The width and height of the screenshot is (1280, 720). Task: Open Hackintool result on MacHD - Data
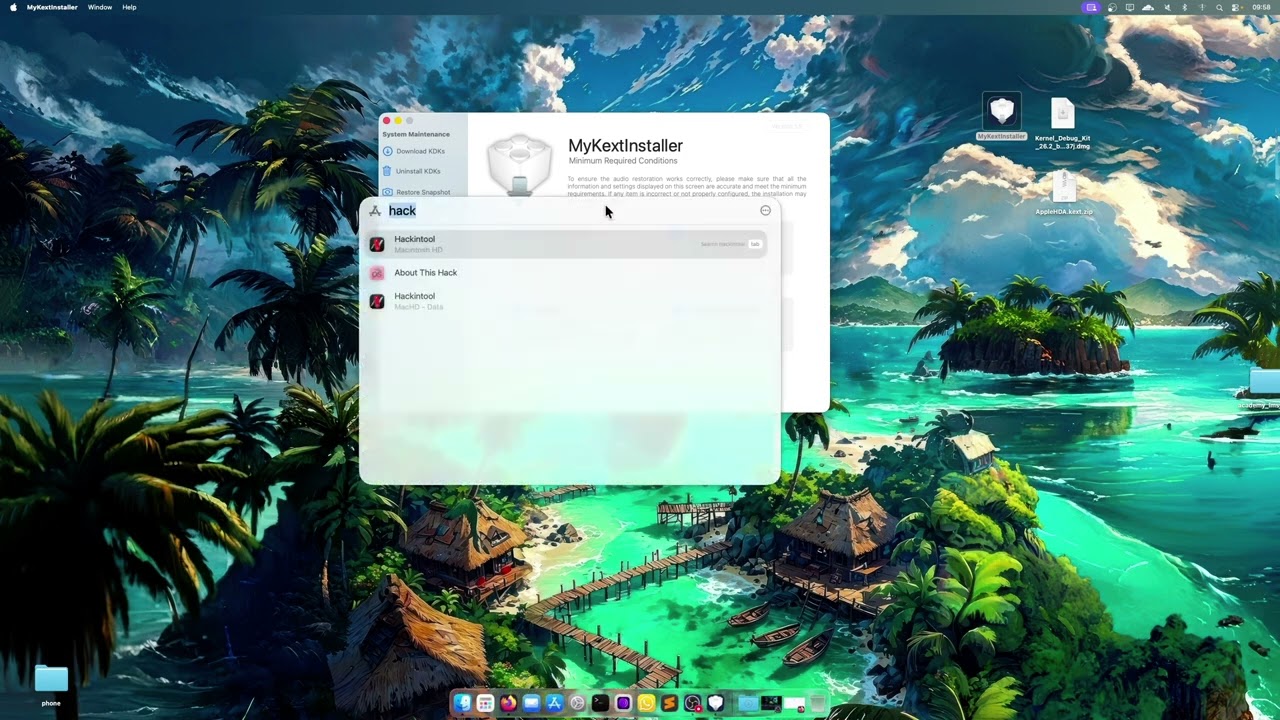[567, 301]
